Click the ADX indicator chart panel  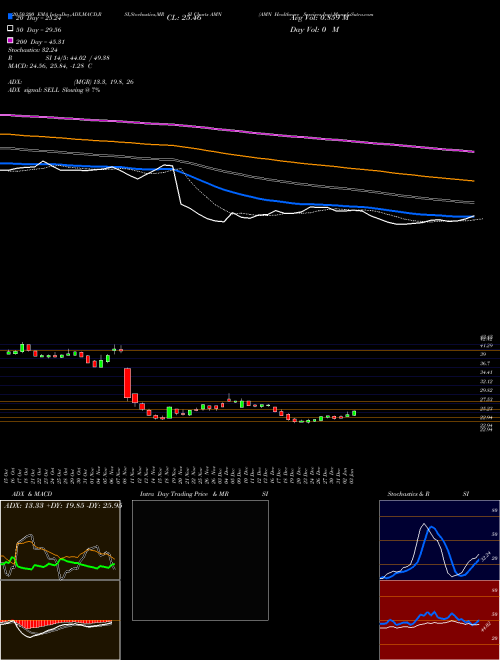60,540
